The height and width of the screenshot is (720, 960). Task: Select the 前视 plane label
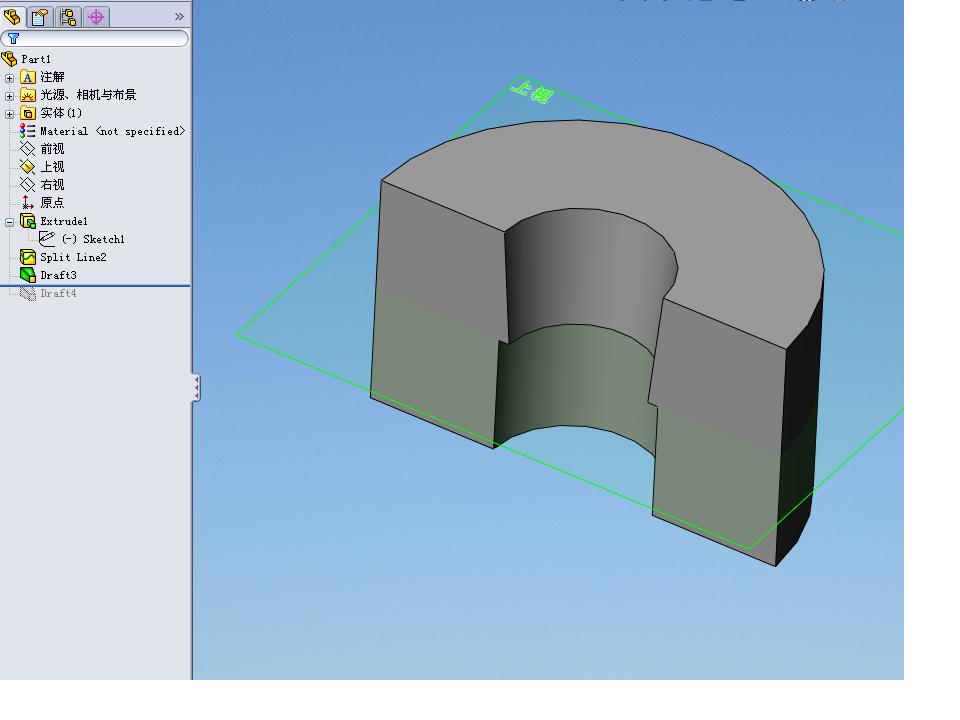[x=52, y=149]
